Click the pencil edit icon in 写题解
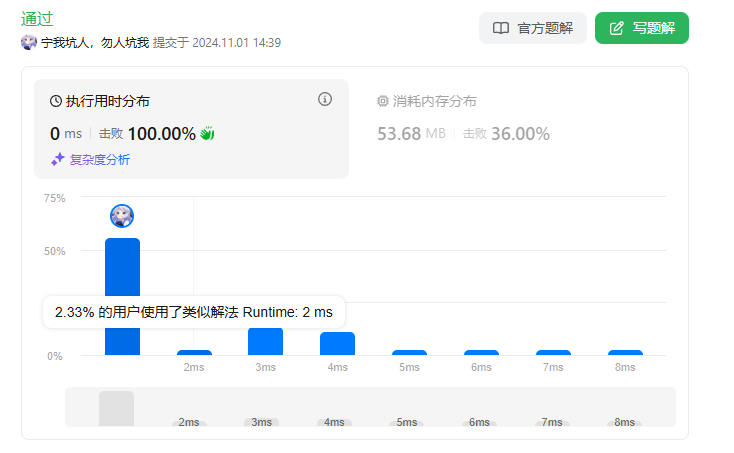 coord(617,28)
